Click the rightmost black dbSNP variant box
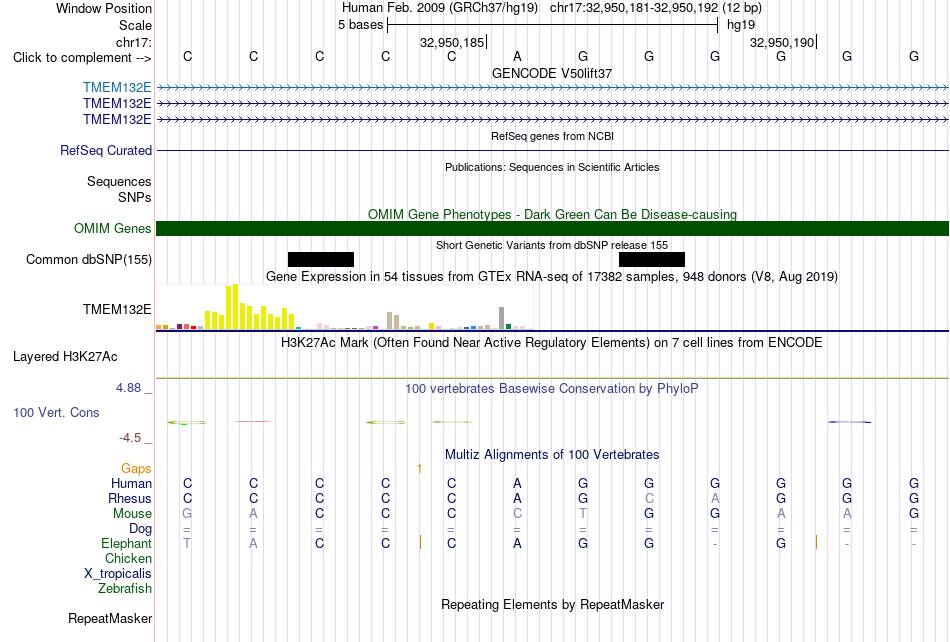The height and width of the screenshot is (642, 950). pos(652,259)
